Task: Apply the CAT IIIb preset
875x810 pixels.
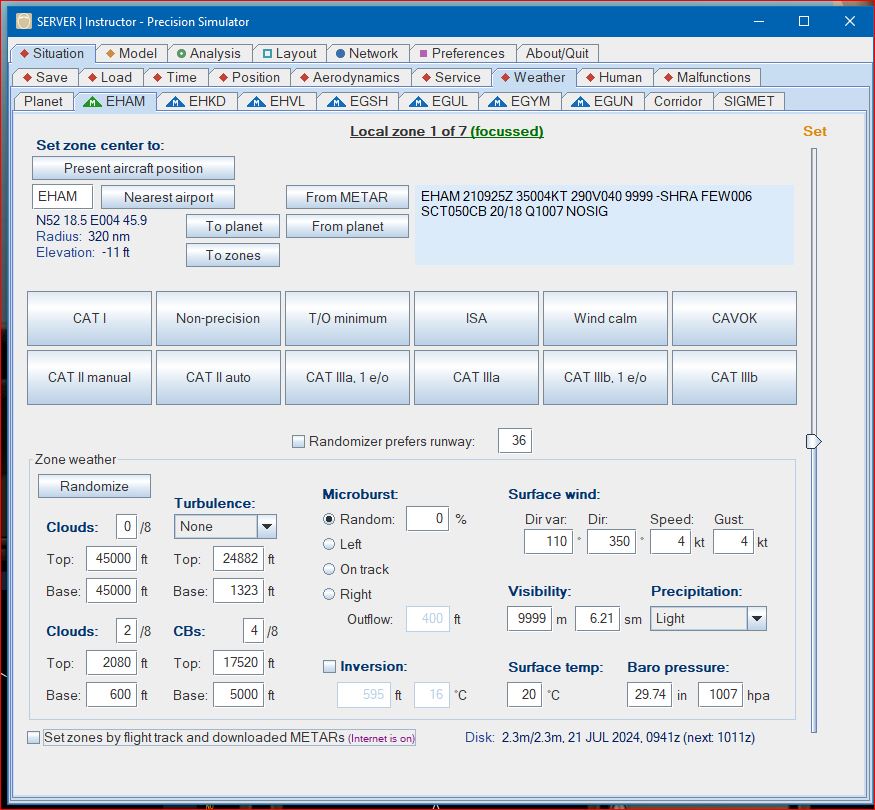Action: (x=734, y=378)
